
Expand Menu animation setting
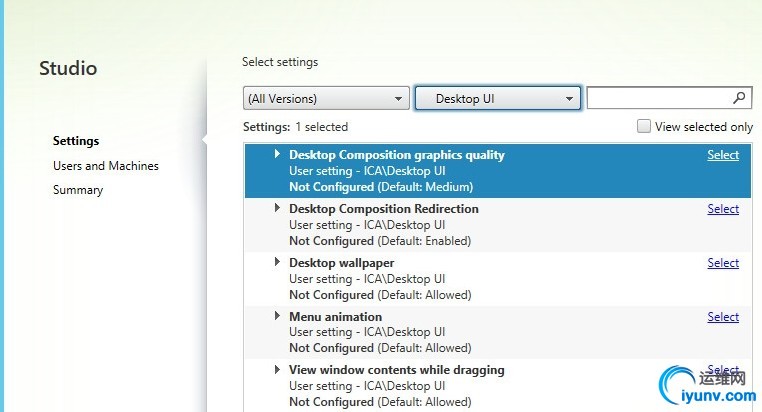pos(277,316)
